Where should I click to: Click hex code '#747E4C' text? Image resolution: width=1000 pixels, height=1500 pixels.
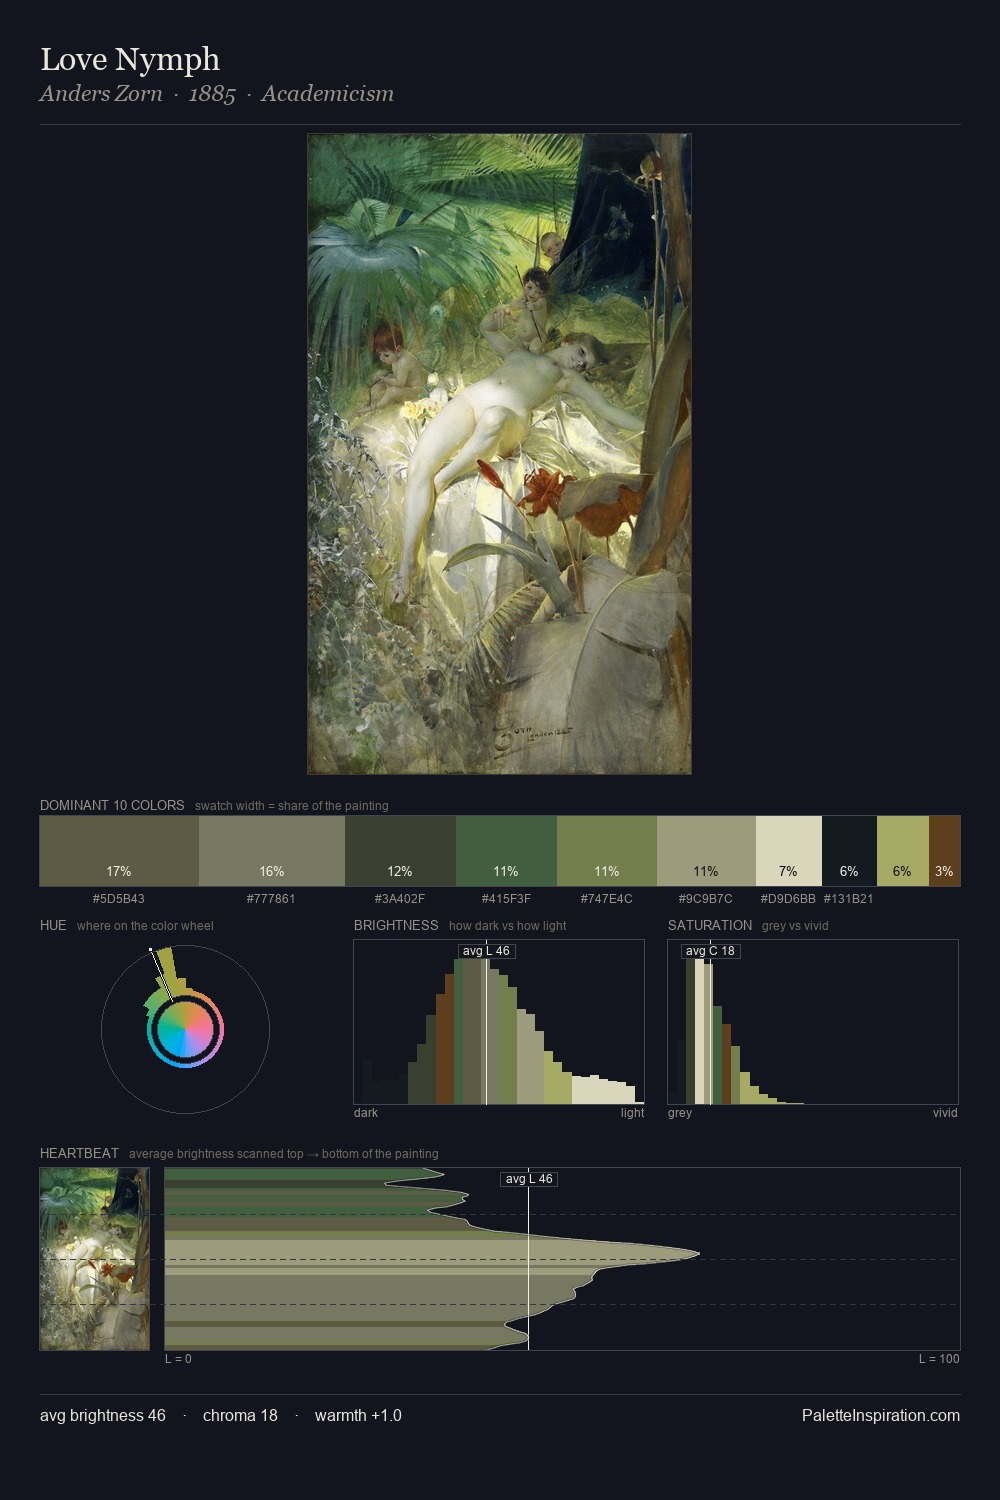pyautogui.click(x=606, y=899)
